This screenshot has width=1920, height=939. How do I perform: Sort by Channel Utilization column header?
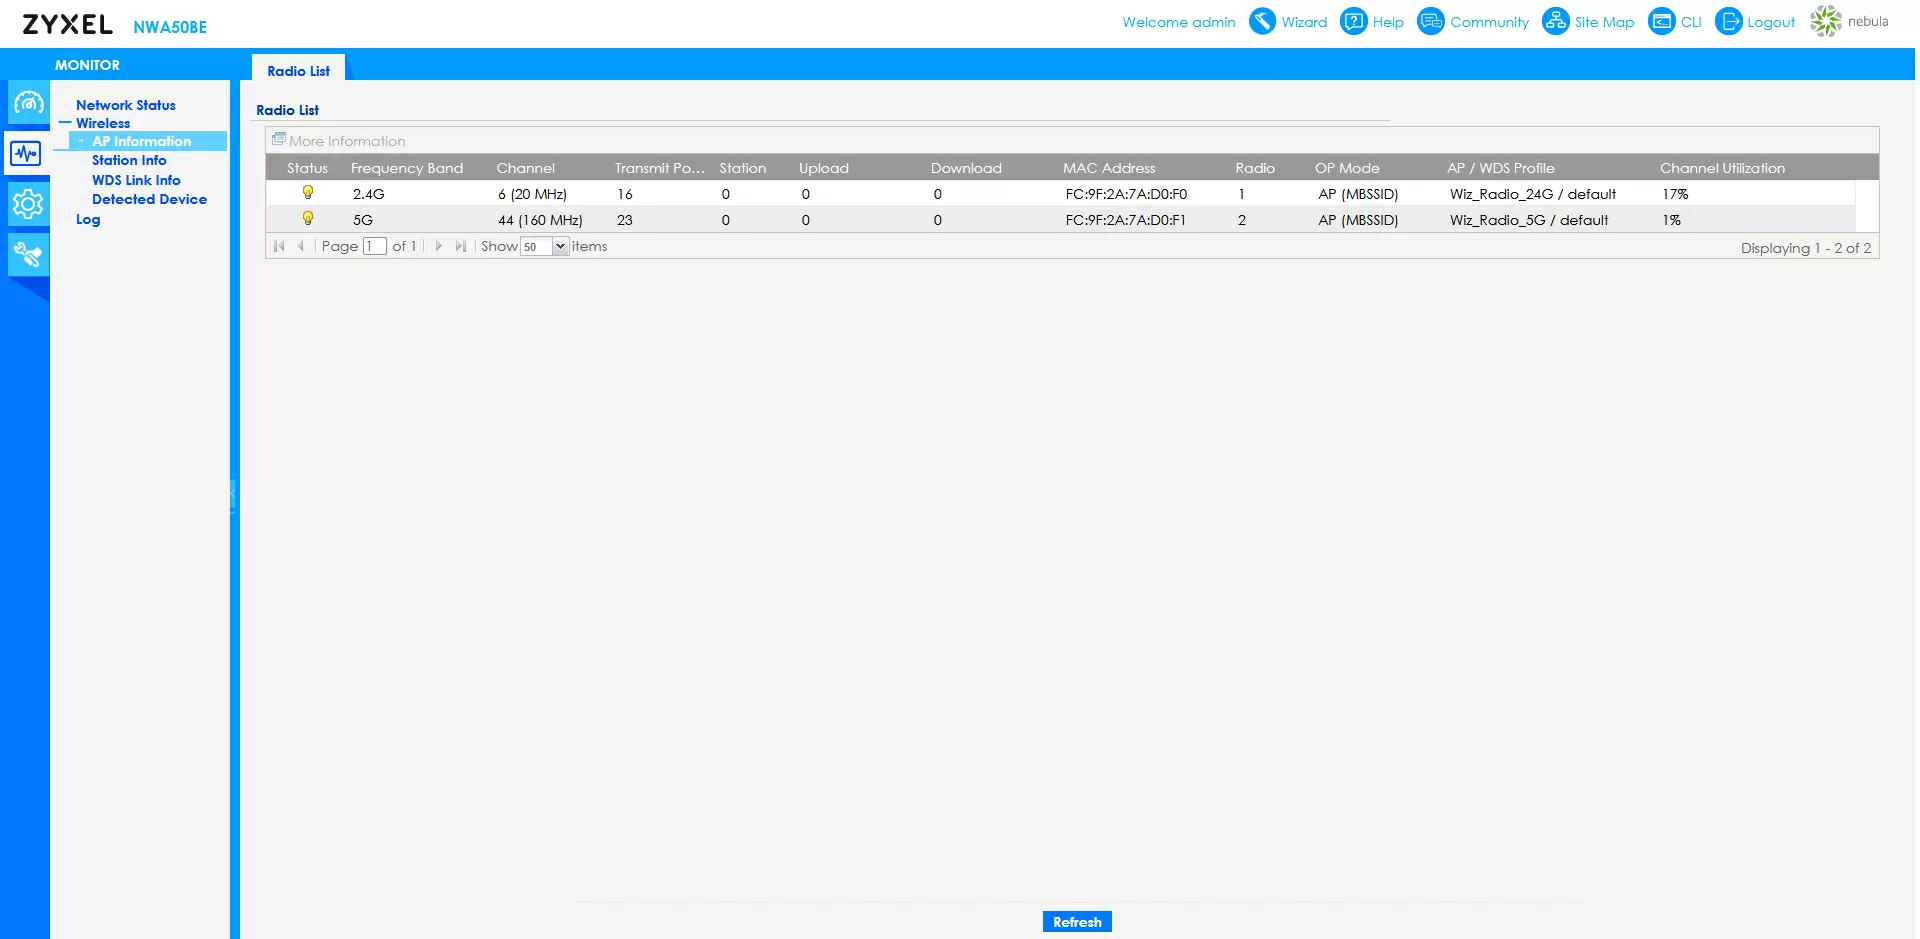point(1722,168)
